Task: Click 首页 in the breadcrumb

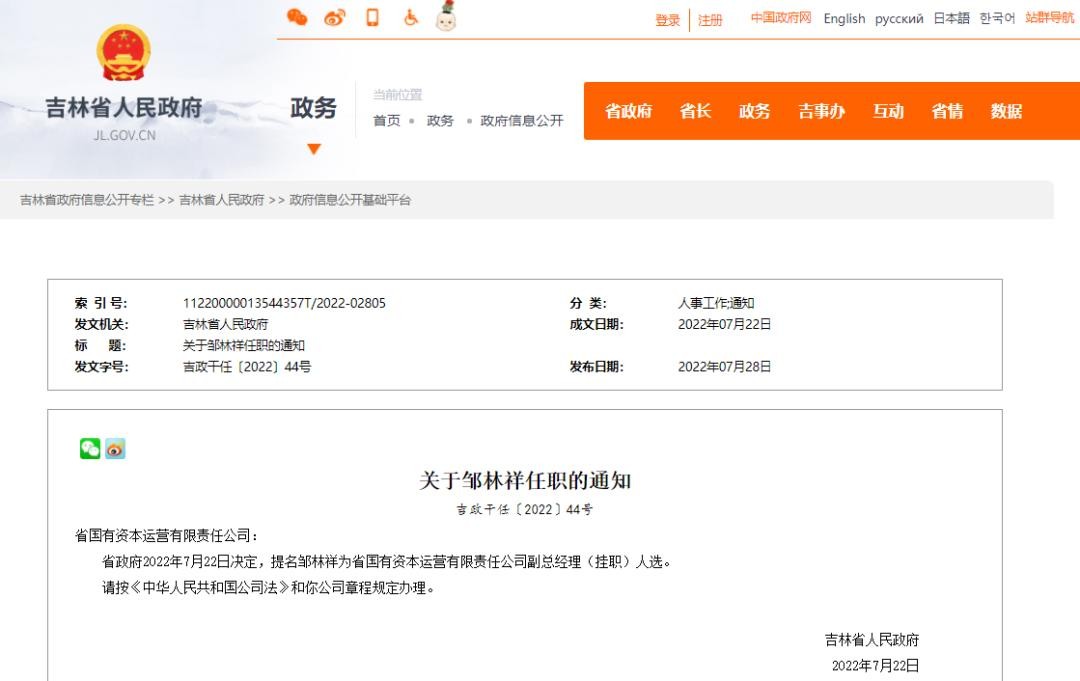Action: coord(386,120)
